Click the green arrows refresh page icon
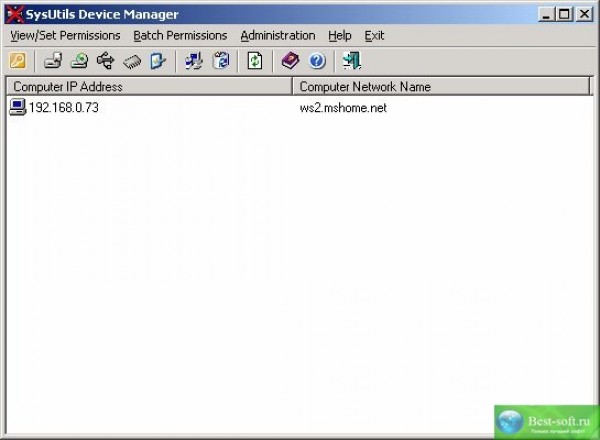The height and width of the screenshot is (440, 600). (255, 61)
